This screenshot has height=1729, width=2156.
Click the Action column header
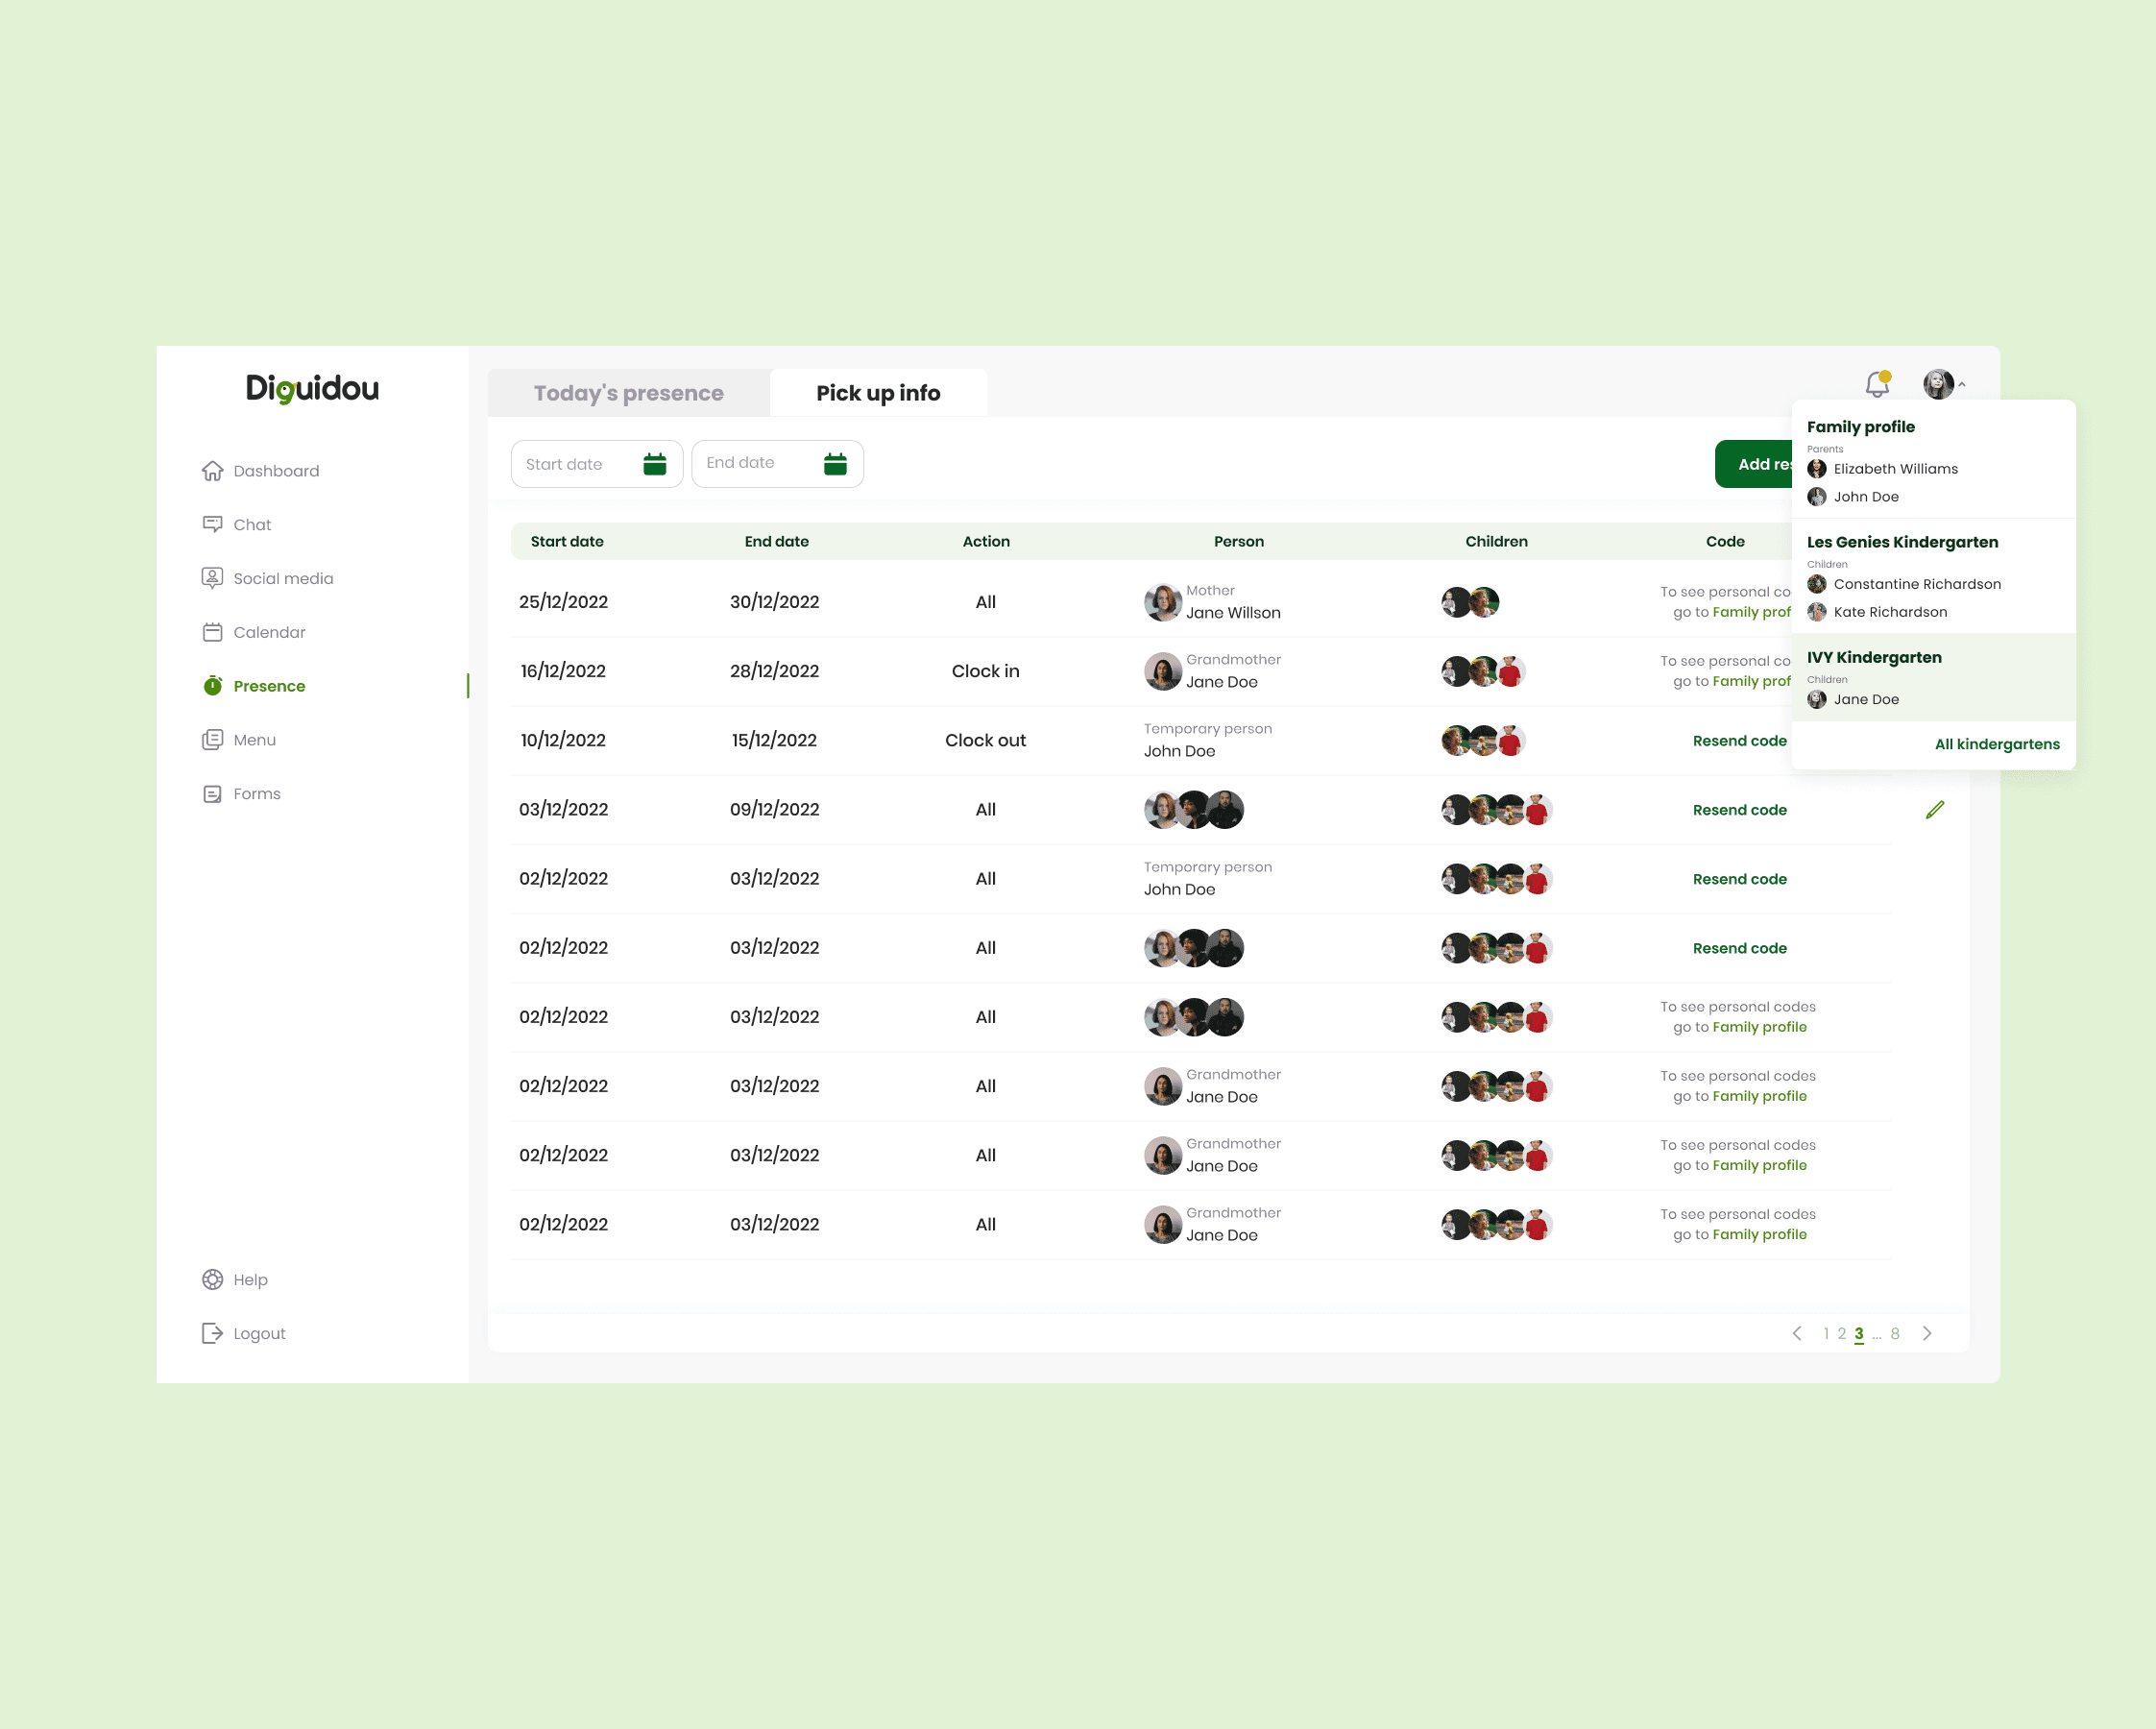(986, 542)
